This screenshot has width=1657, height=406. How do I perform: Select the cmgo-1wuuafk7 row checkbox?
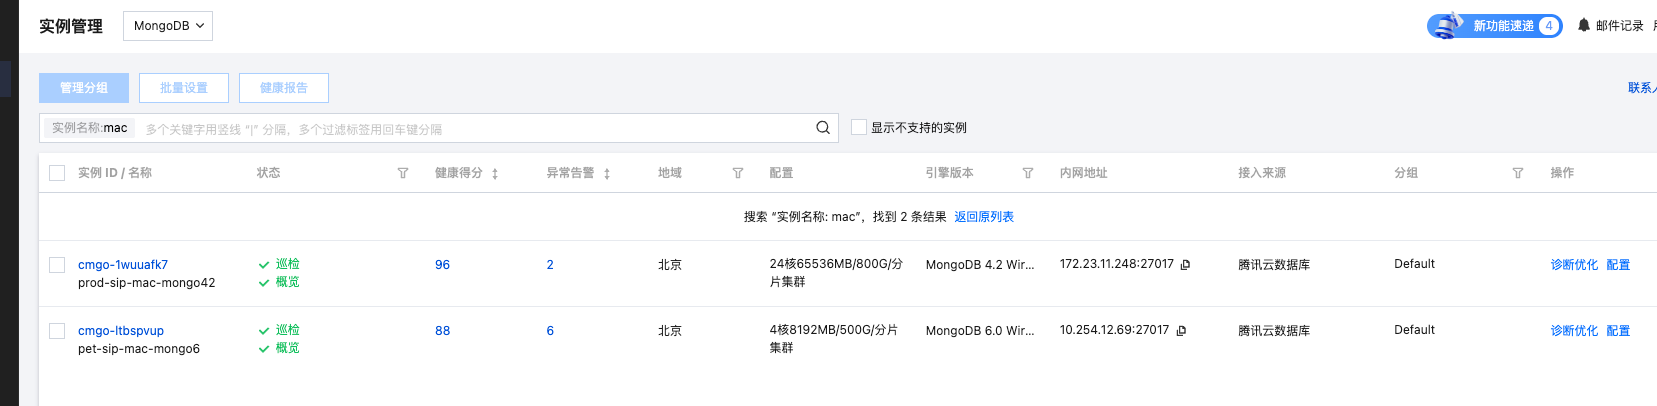[x=57, y=265]
